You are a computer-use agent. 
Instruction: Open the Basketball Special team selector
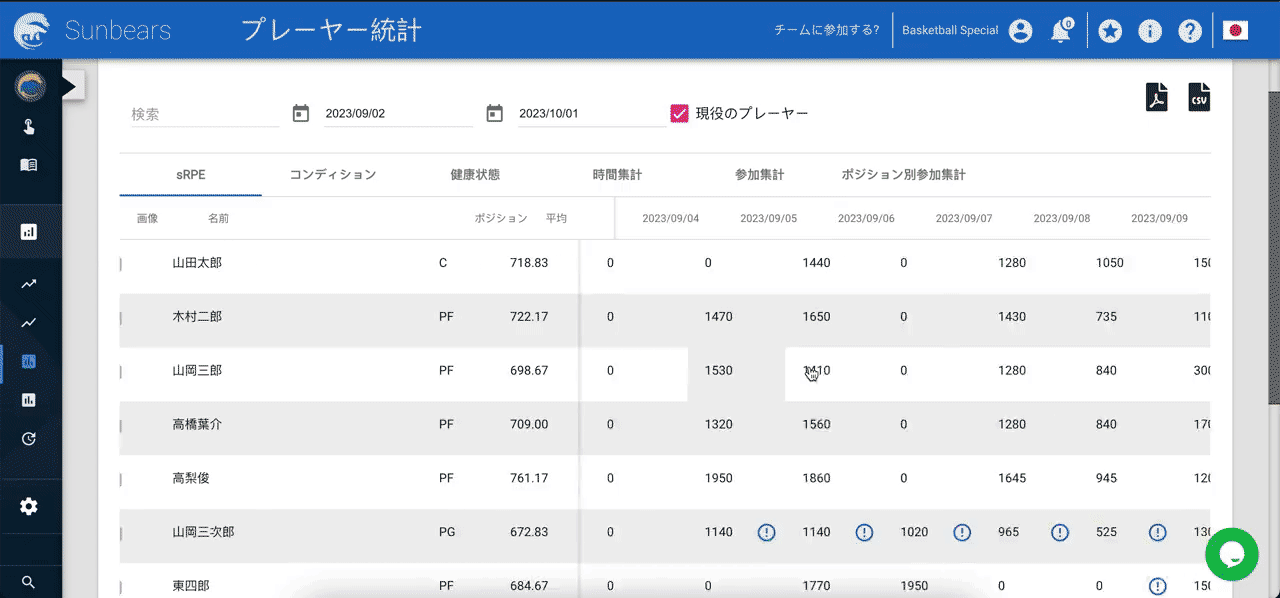pyautogui.click(x=948, y=31)
